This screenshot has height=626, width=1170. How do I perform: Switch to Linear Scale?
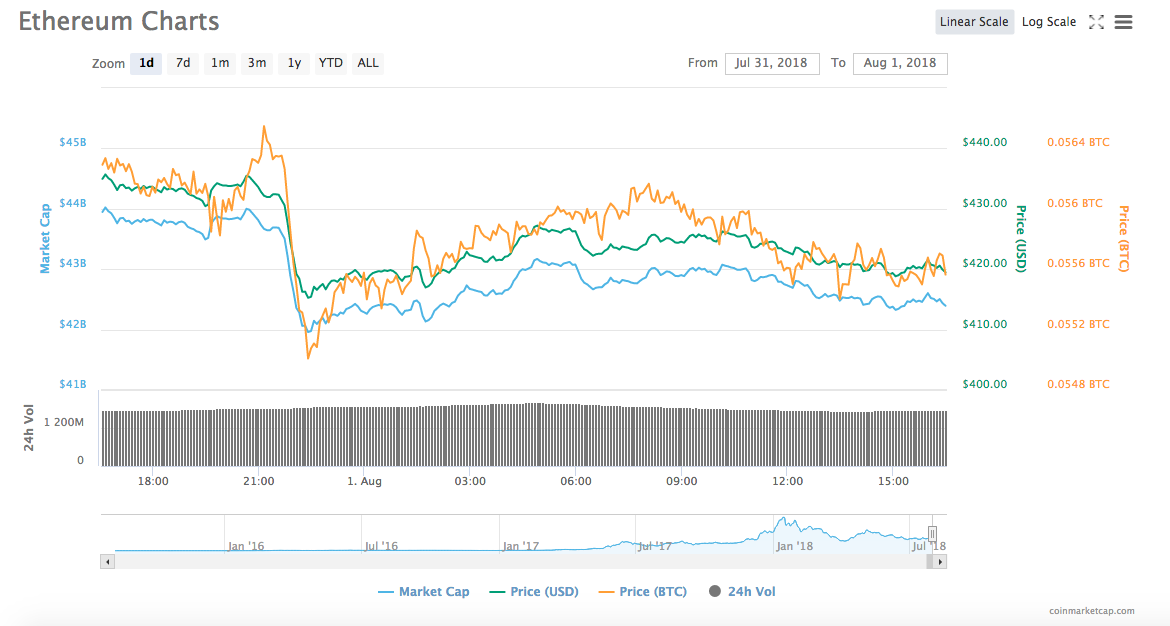pyautogui.click(x=974, y=22)
